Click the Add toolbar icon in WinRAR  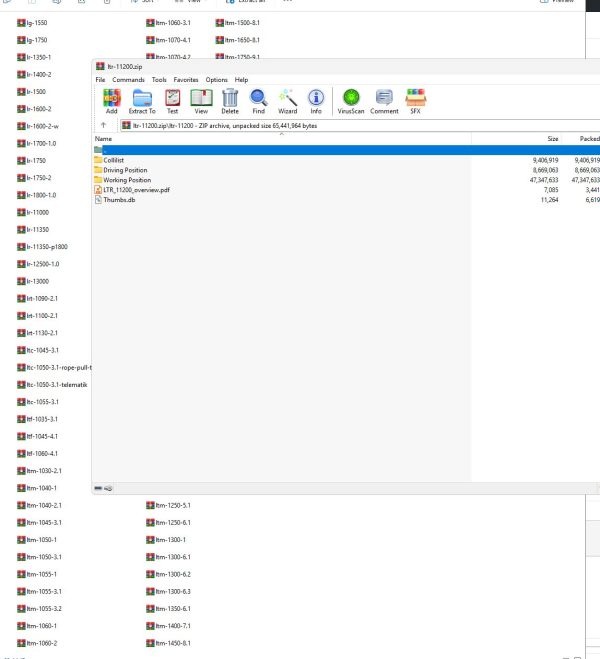112,101
